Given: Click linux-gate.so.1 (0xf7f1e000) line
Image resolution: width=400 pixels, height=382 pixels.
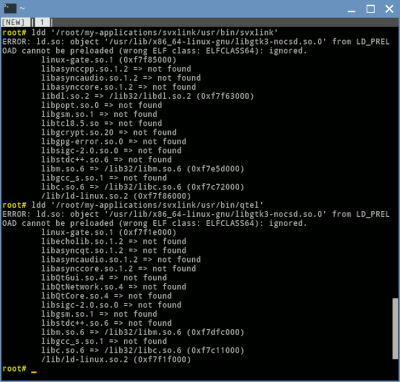Looking at the screenshot, I should pyautogui.click(x=109, y=232).
